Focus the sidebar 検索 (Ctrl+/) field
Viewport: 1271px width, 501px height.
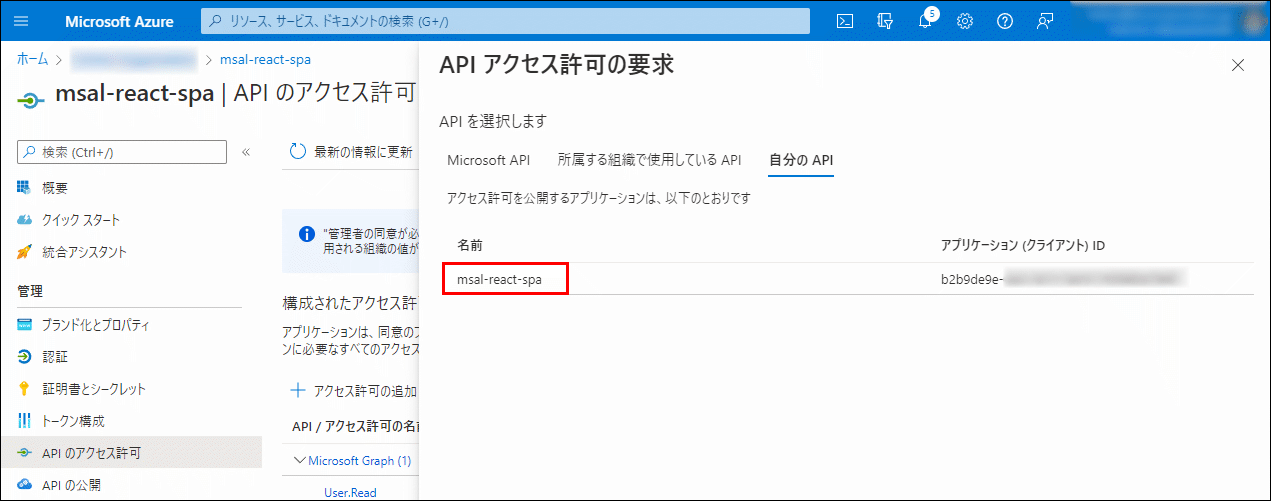[x=122, y=152]
